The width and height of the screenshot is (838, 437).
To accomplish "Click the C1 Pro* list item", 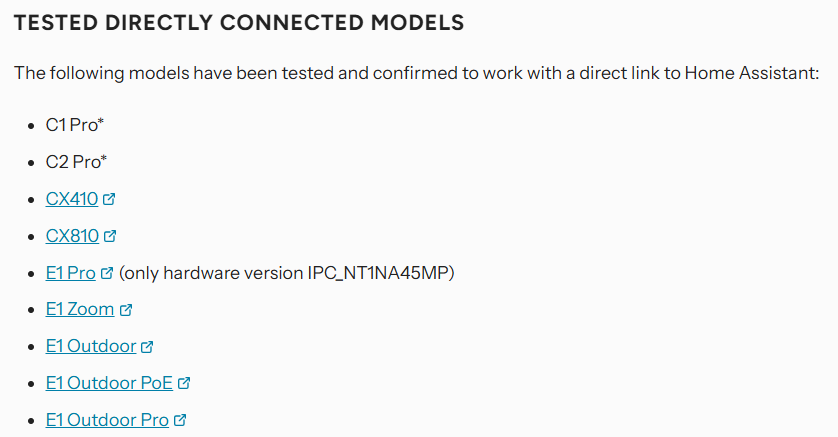I will [x=75, y=125].
